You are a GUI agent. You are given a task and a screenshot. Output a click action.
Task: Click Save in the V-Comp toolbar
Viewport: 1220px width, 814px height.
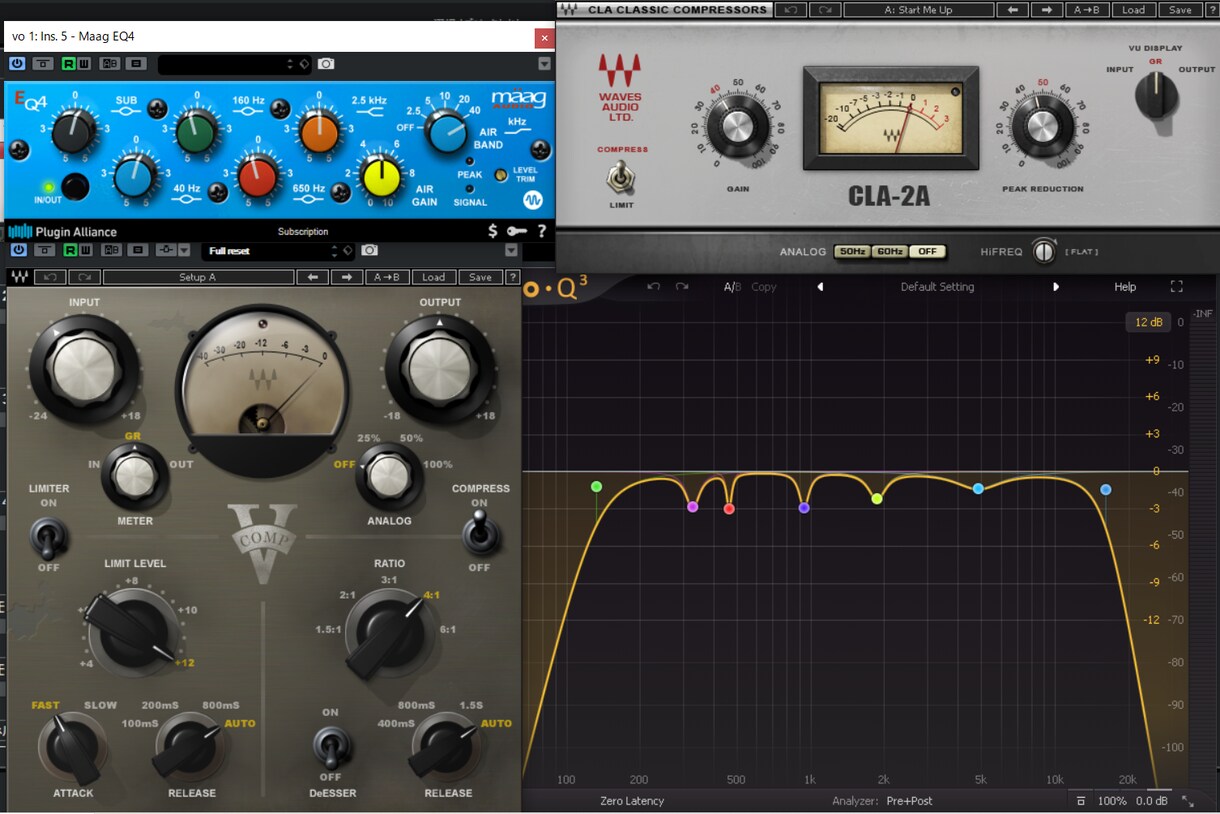[480, 277]
